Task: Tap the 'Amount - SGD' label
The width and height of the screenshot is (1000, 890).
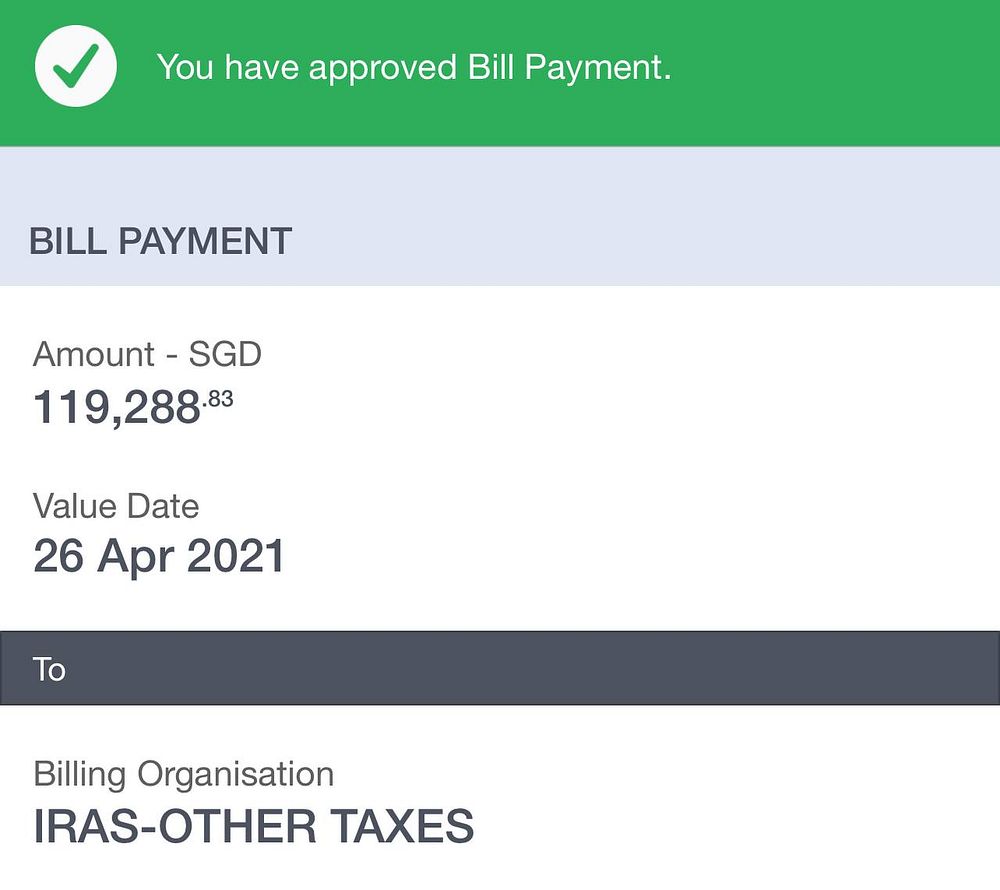Action: coord(147,354)
